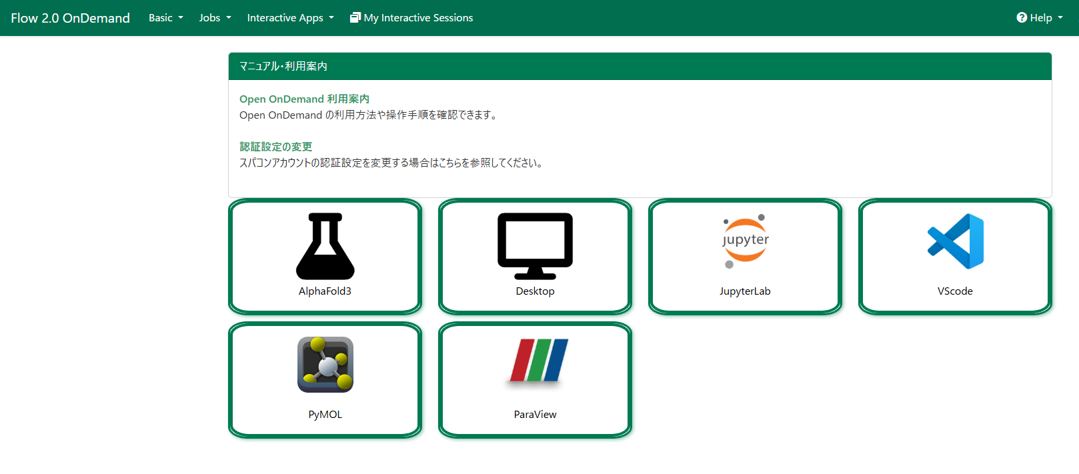The width and height of the screenshot is (1079, 474).
Task: Open the Interactive Apps dropdown
Action: (x=290, y=18)
